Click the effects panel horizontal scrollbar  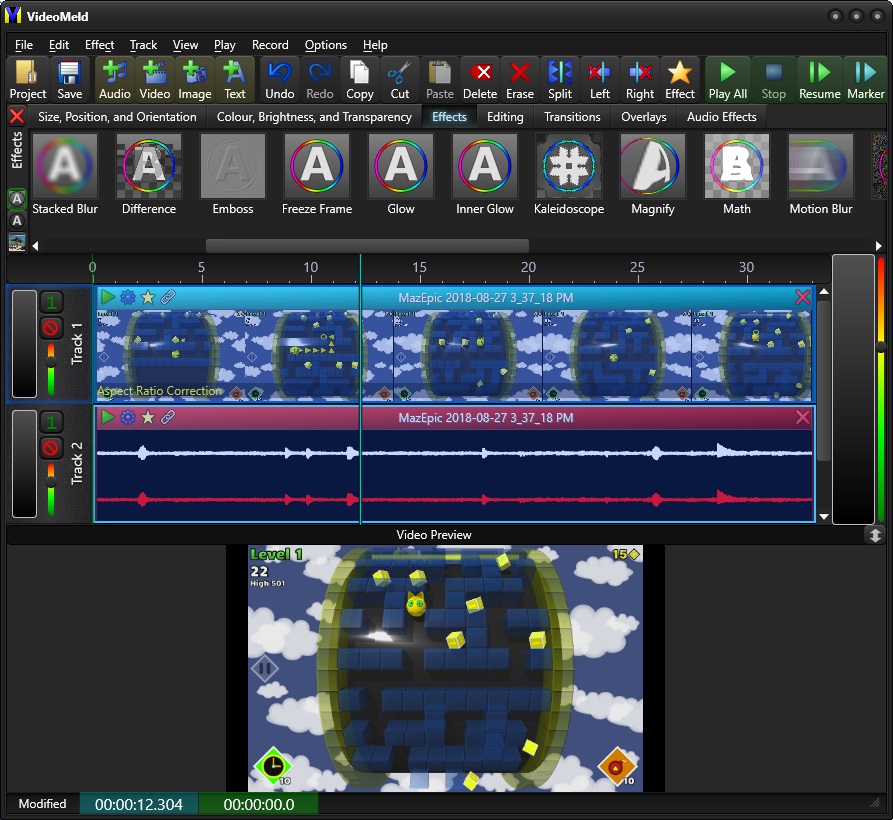pos(367,244)
